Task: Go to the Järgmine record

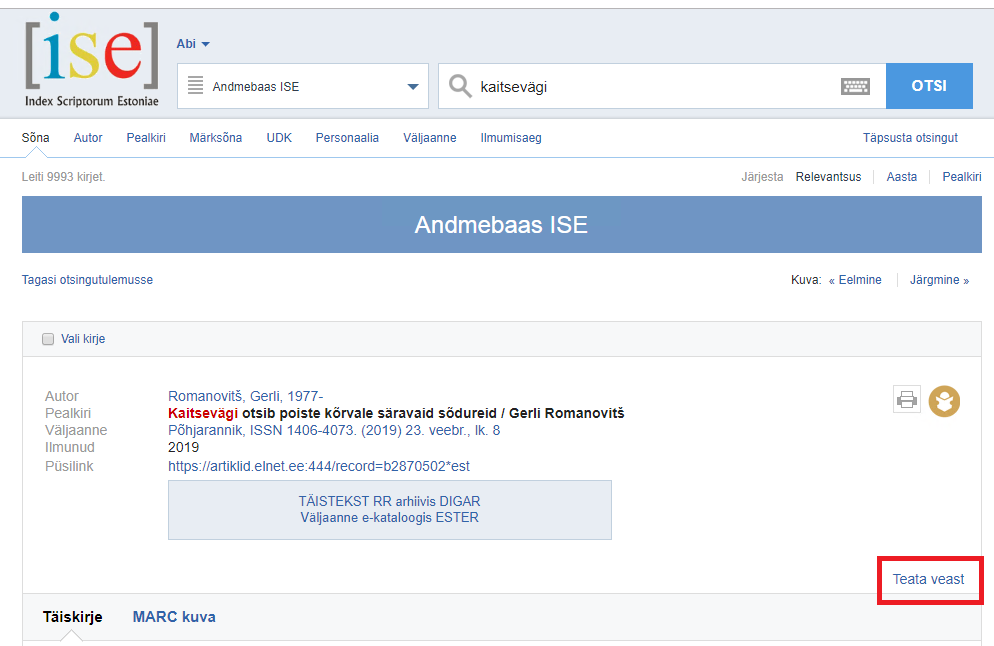Action: coord(939,280)
